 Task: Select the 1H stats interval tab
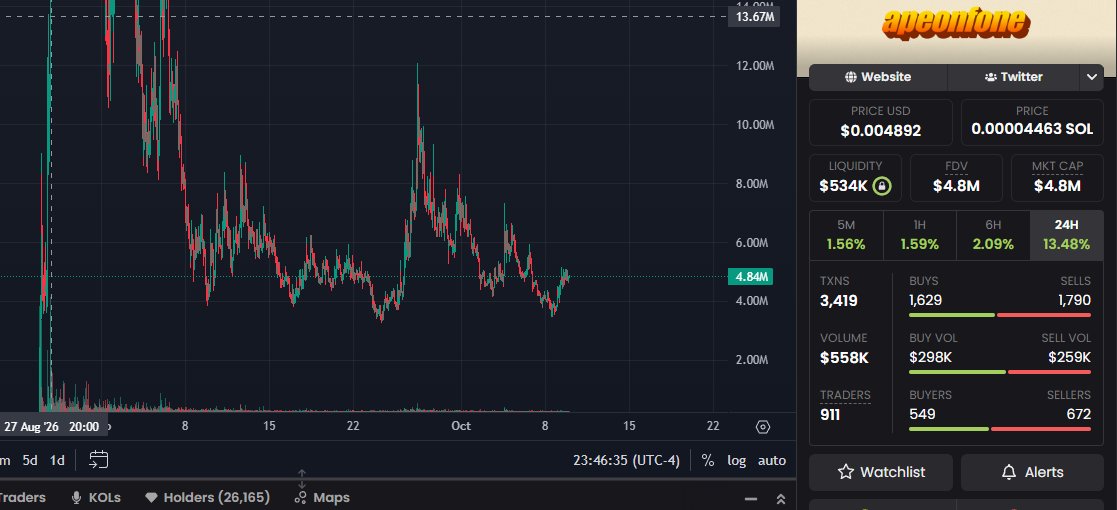tap(920, 235)
